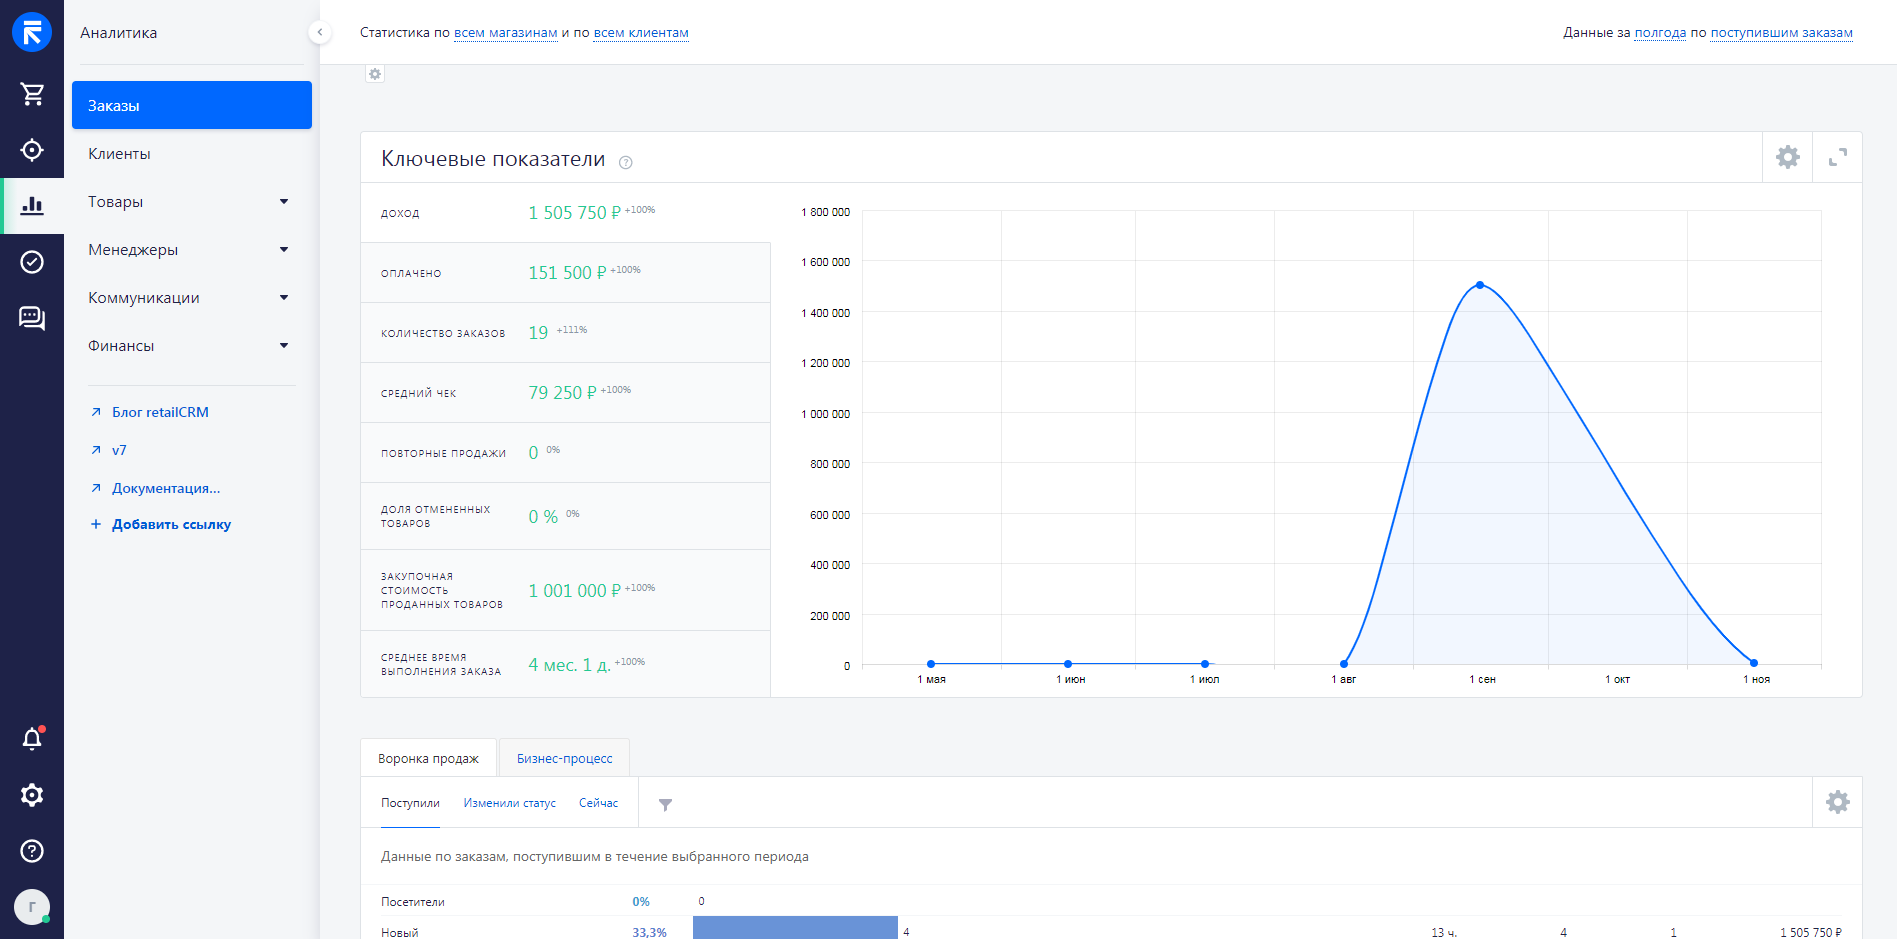Click the sales funnel filter icon
Screen dimensions: 1897x939
coord(665,804)
